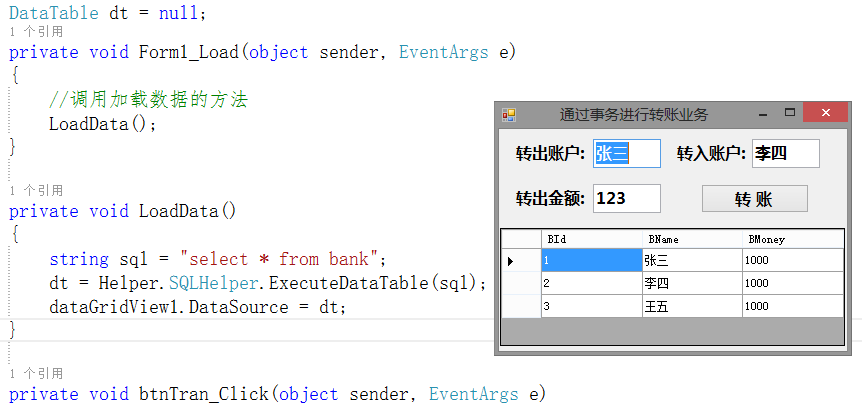Focus the 转入账户 input containing 李四
Viewport: 862px width, 408px height.
(x=786, y=153)
